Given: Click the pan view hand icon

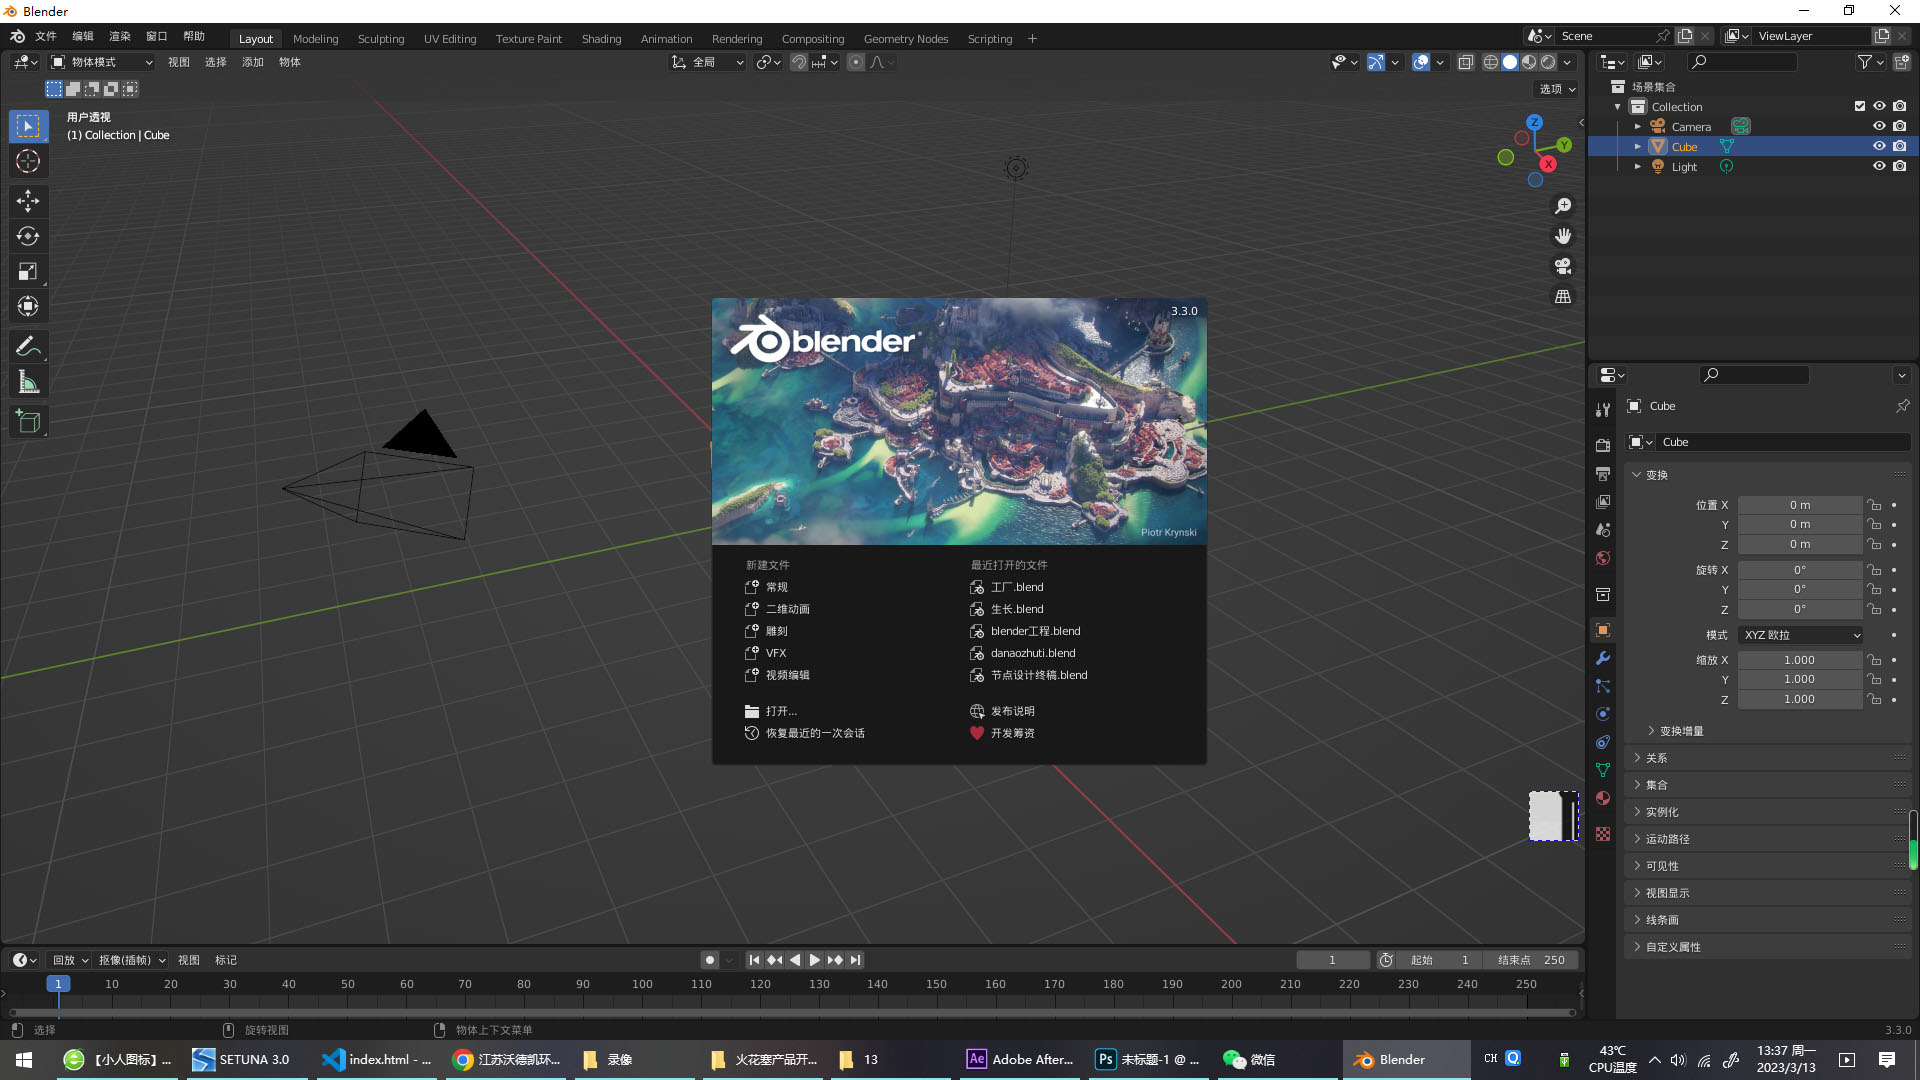Looking at the screenshot, I should click(x=1563, y=236).
